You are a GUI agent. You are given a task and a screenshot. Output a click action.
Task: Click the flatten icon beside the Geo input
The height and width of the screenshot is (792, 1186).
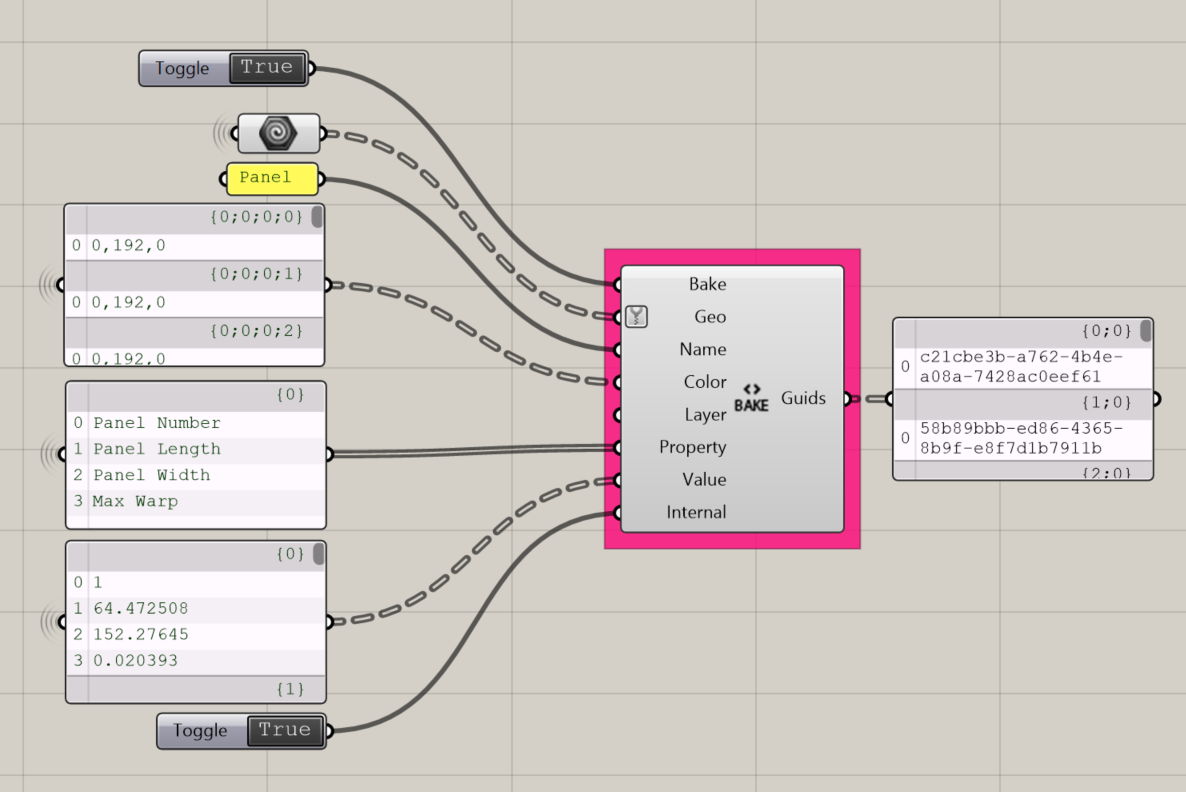coord(636,316)
